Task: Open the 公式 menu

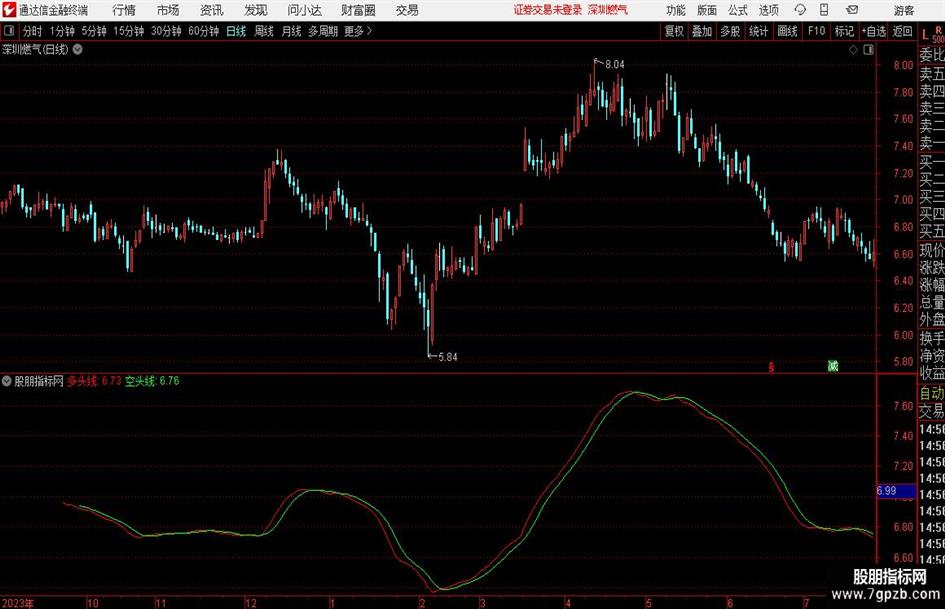Action: pyautogui.click(x=737, y=10)
